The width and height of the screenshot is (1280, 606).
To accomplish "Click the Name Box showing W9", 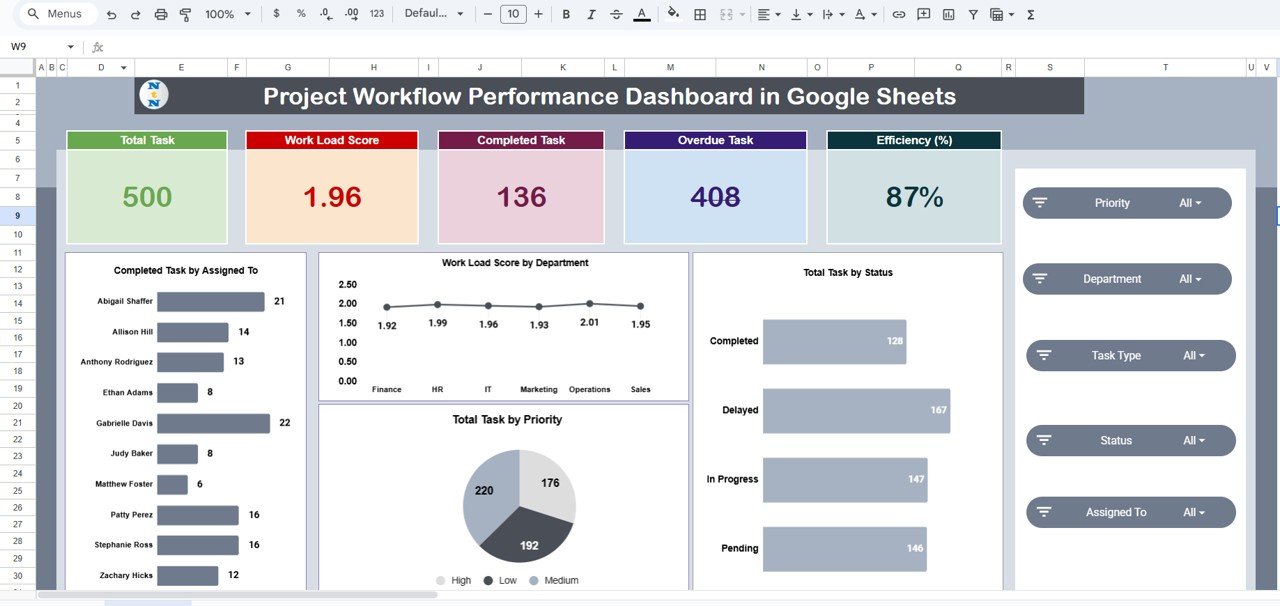I will 30,46.
